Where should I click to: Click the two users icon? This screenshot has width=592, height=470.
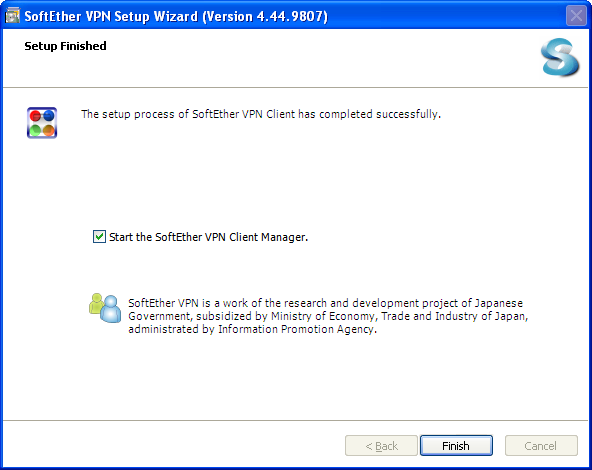[105, 308]
